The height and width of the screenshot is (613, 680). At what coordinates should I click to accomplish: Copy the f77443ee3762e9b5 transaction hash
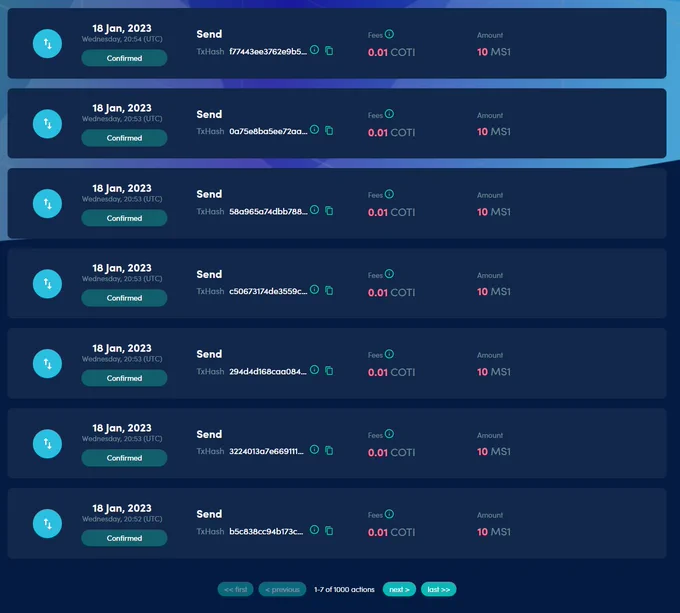pyautogui.click(x=329, y=51)
